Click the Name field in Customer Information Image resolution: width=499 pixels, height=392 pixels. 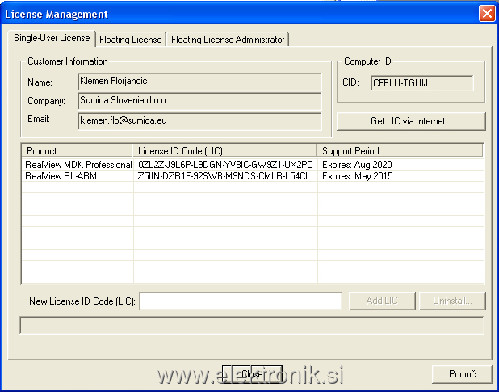200,81
